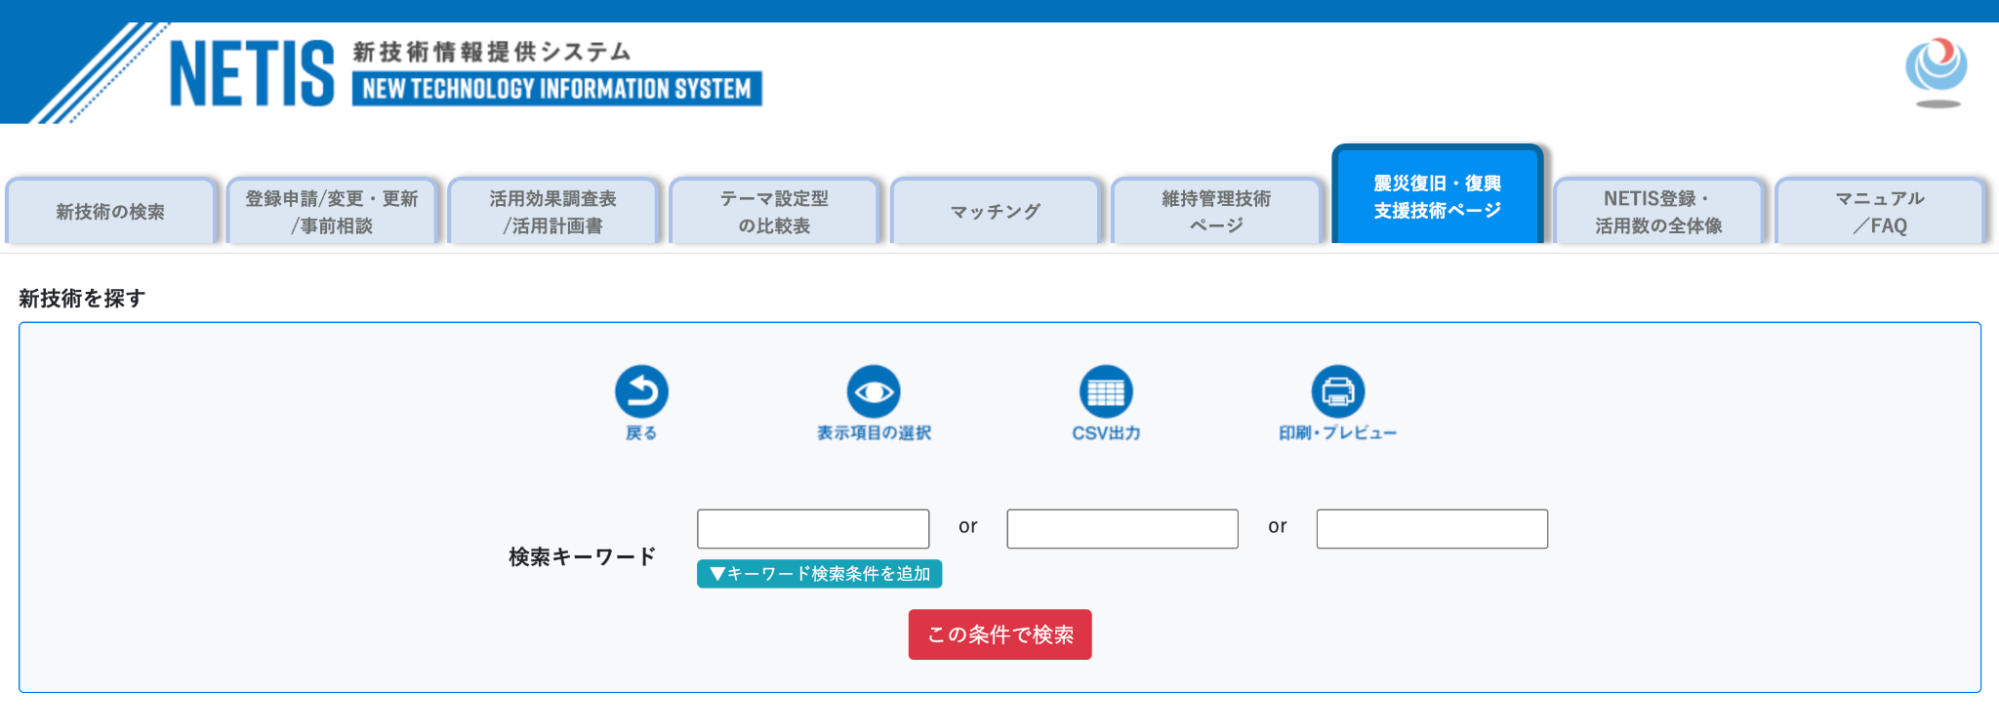Click the third keyword input field
The width and height of the screenshot is (1999, 725).
click(1432, 529)
